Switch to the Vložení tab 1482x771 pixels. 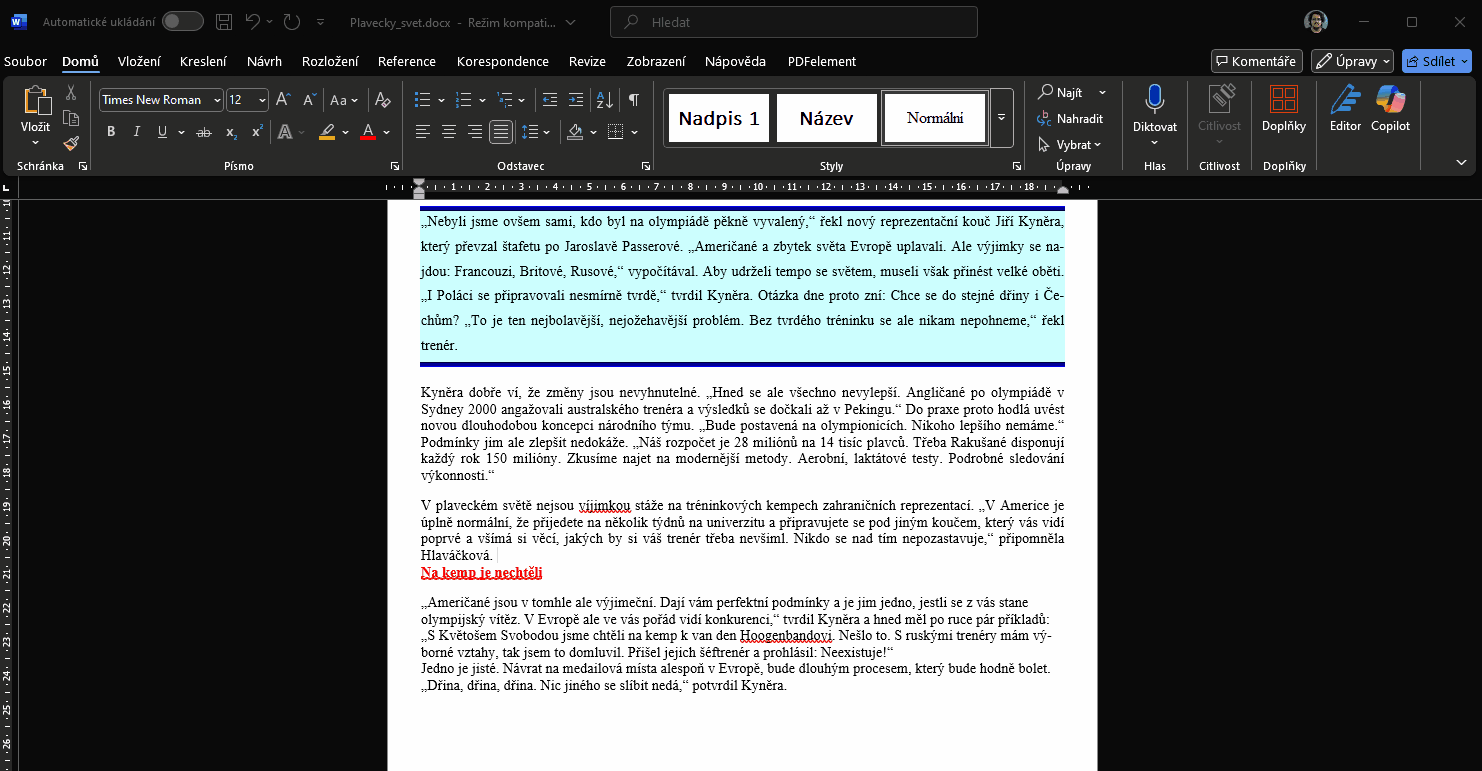click(139, 61)
